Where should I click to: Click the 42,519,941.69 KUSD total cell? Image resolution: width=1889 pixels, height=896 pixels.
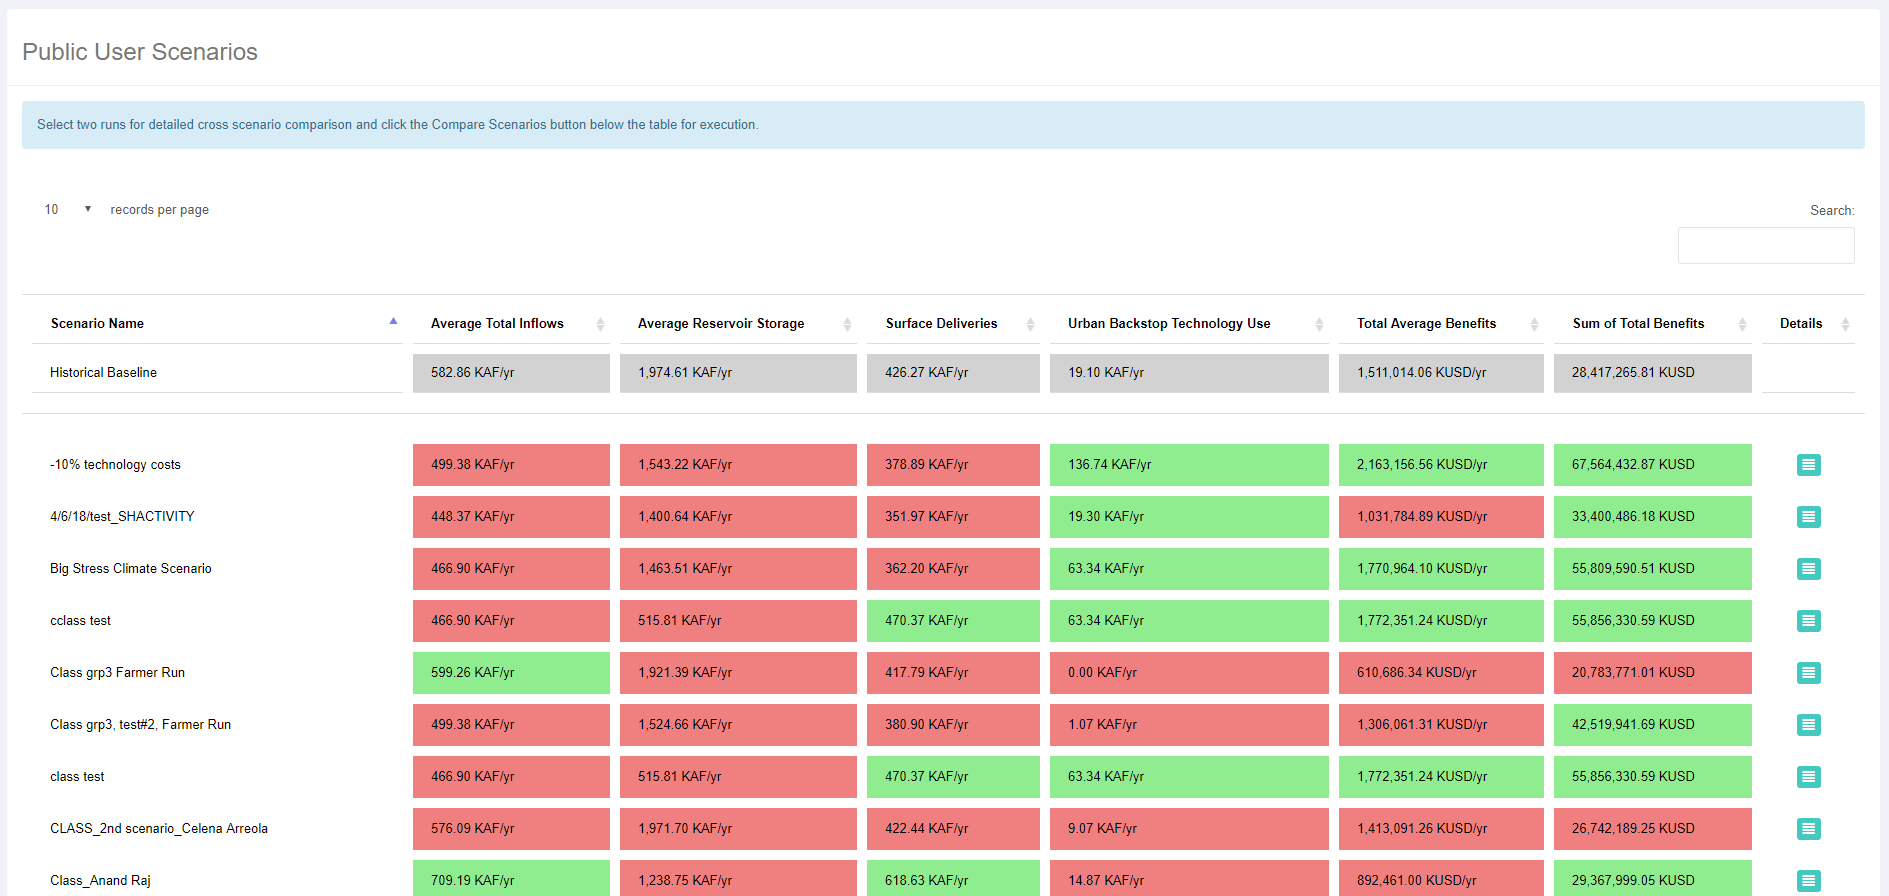click(1653, 725)
